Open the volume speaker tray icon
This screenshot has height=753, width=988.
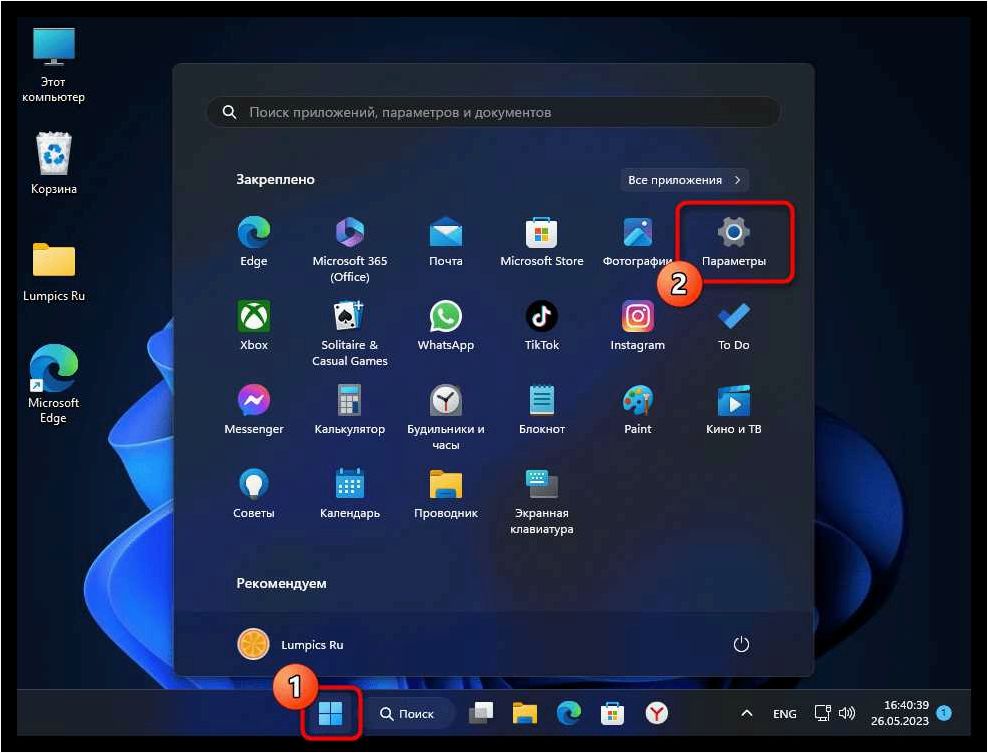click(x=847, y=713)
